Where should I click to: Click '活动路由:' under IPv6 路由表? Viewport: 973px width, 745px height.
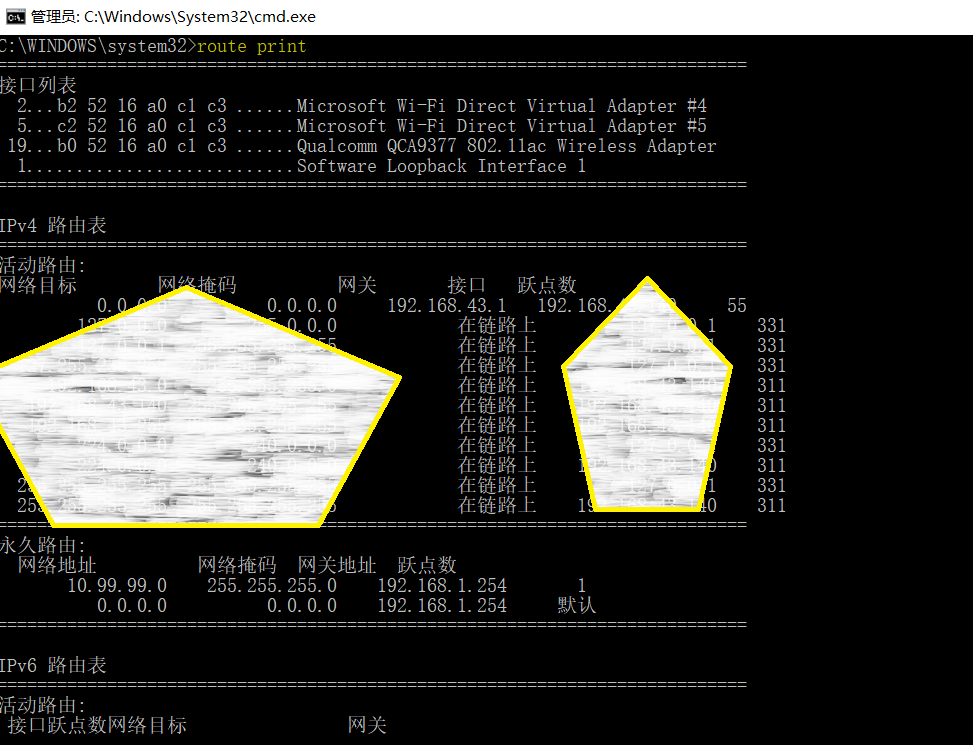[x=43, y=705]
